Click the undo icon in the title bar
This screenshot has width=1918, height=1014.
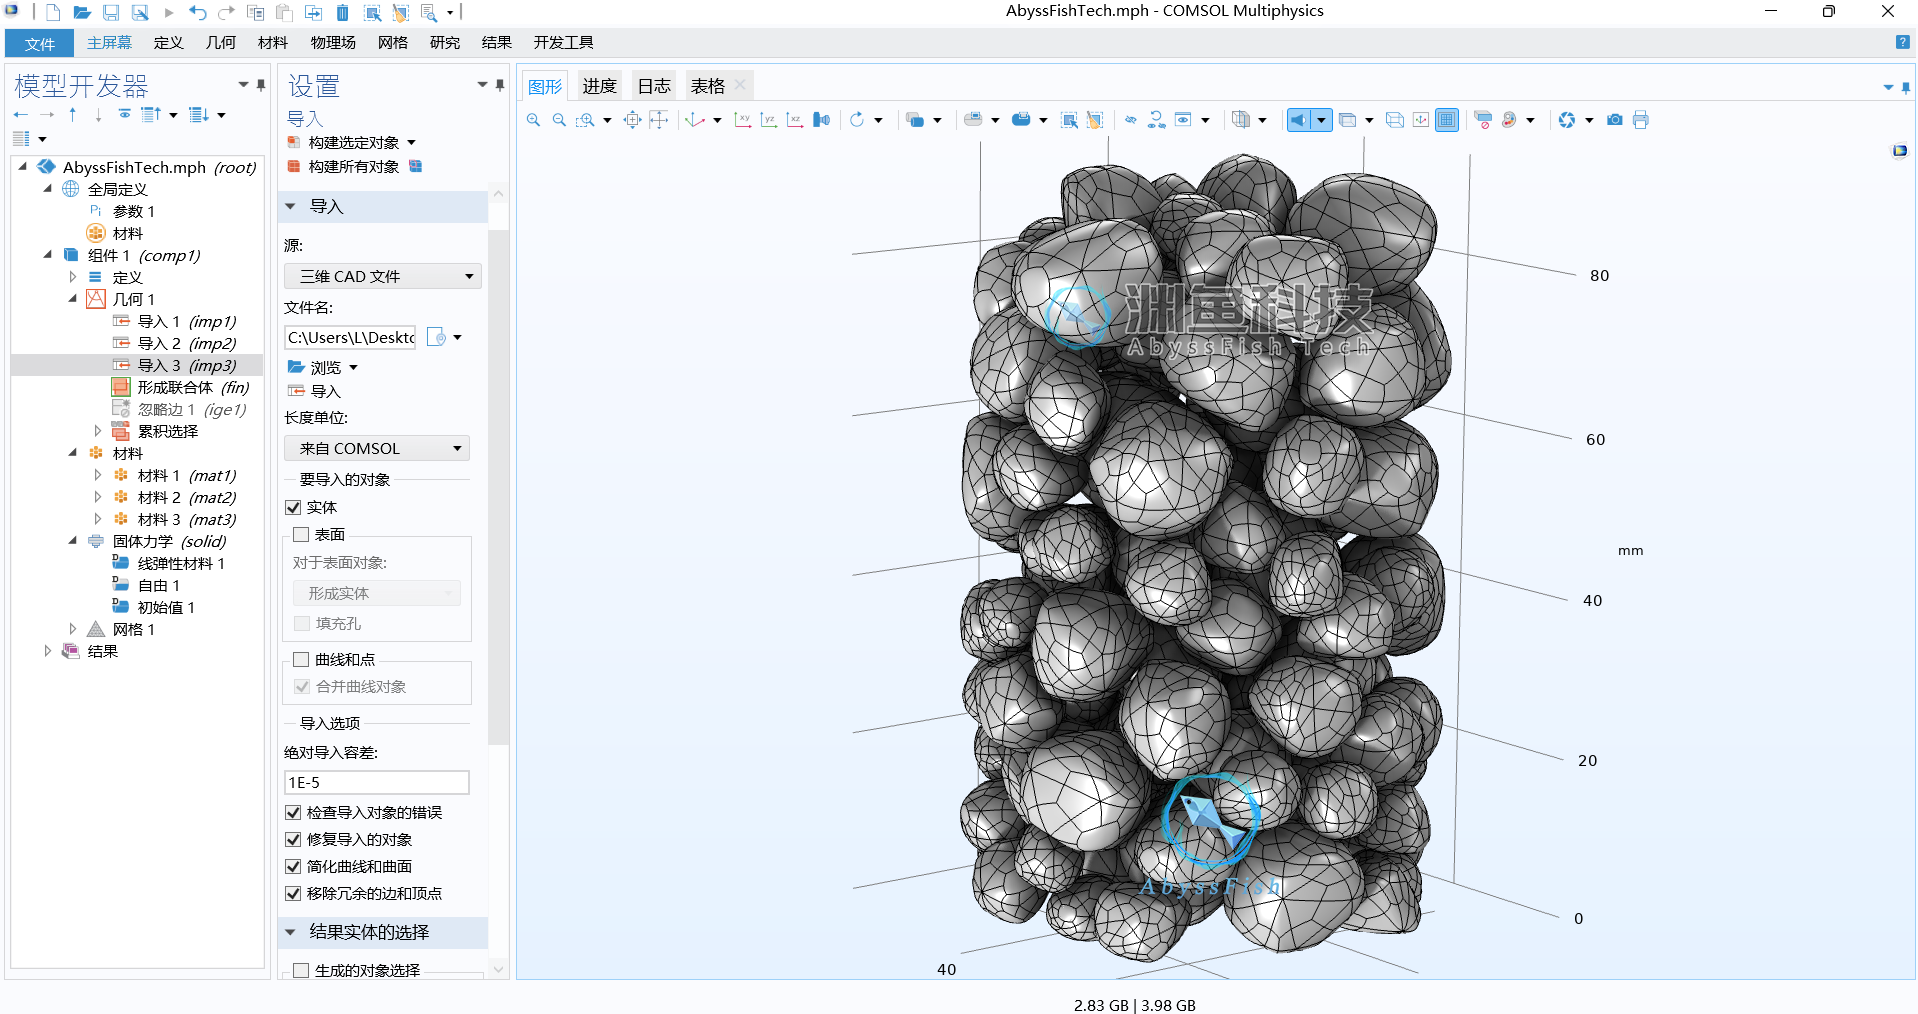(x=197, y=12)
